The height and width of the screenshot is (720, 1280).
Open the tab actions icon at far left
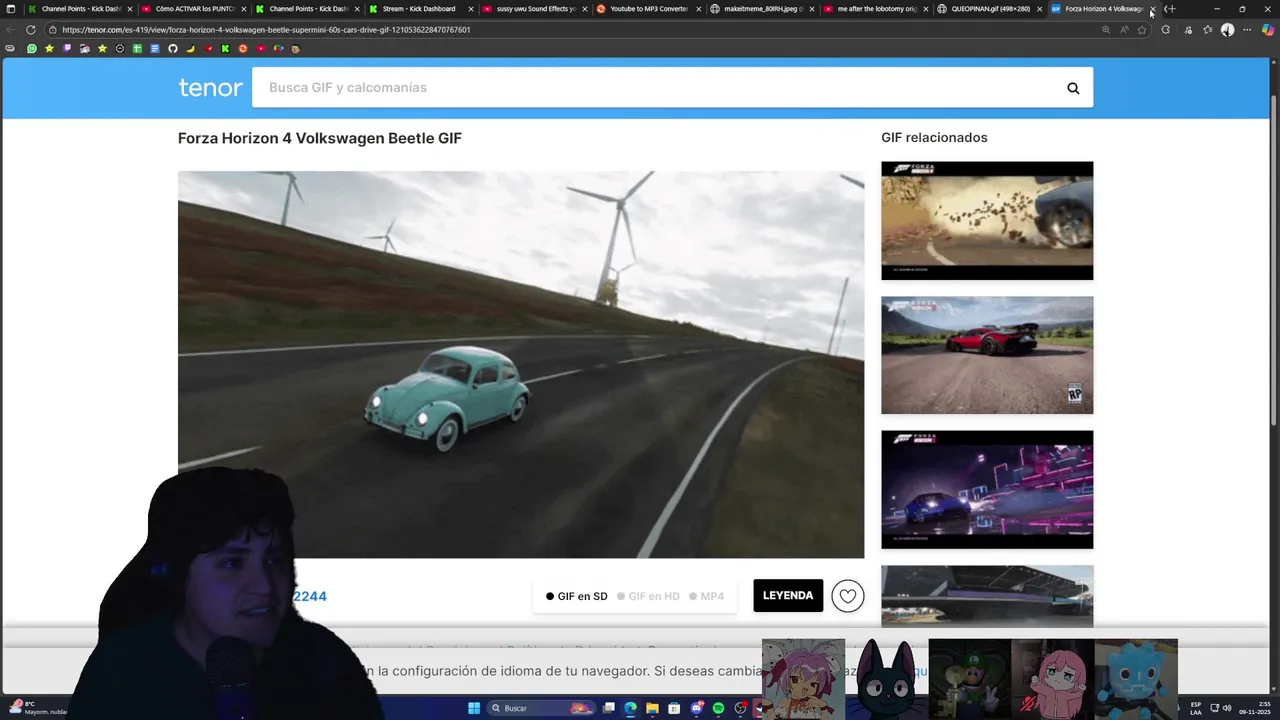pyautogui.click(x=11, y=9)
